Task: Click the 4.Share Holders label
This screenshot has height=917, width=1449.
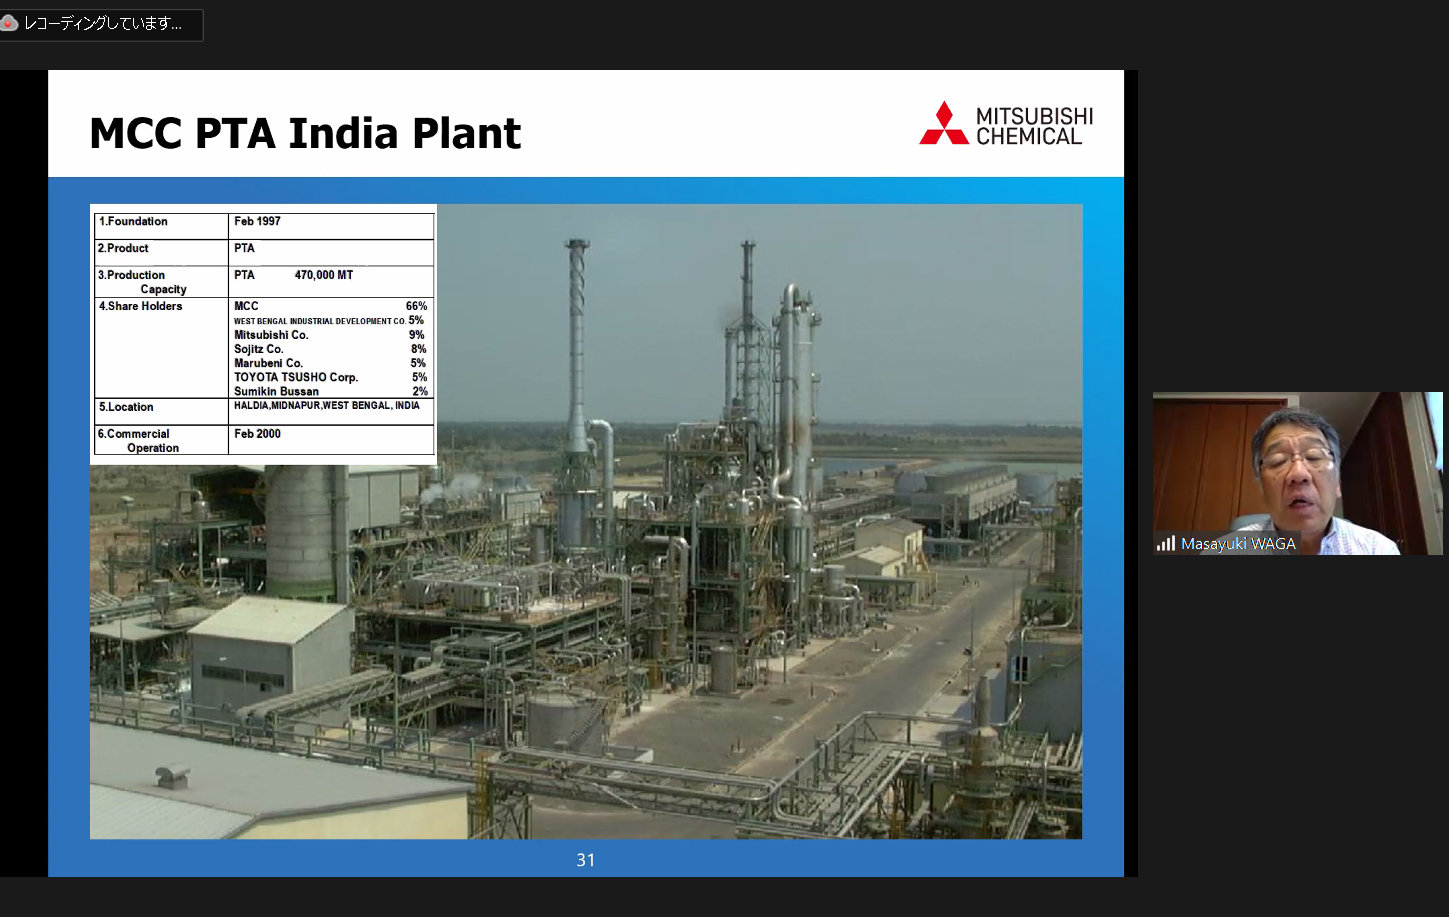Action: 140,306
